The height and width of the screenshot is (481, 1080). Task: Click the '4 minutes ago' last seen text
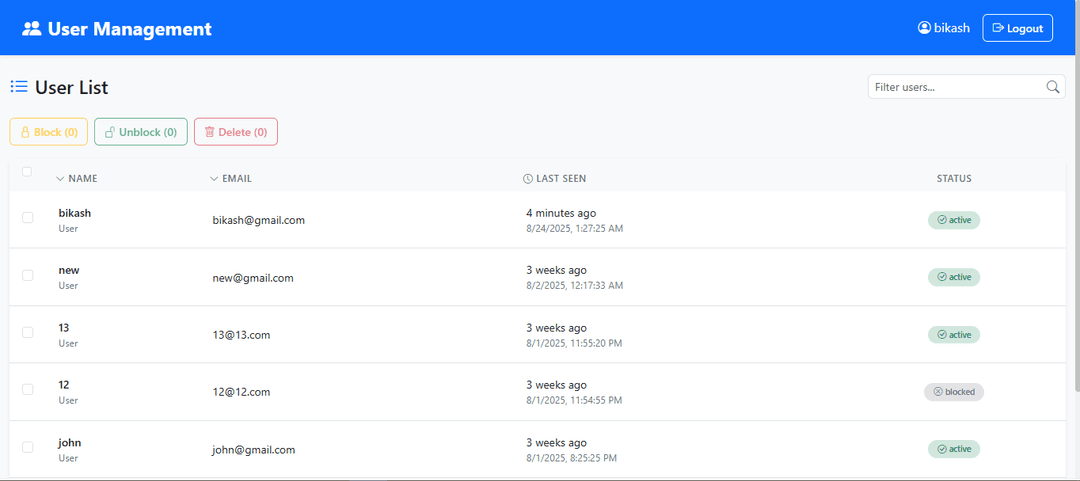point(561,213)
